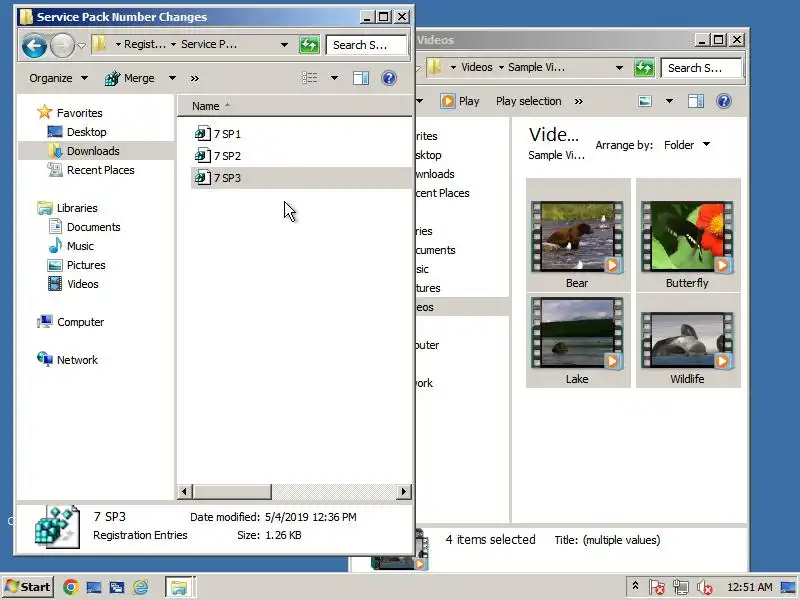Open the view options dropdown in front window

[334, 78]
